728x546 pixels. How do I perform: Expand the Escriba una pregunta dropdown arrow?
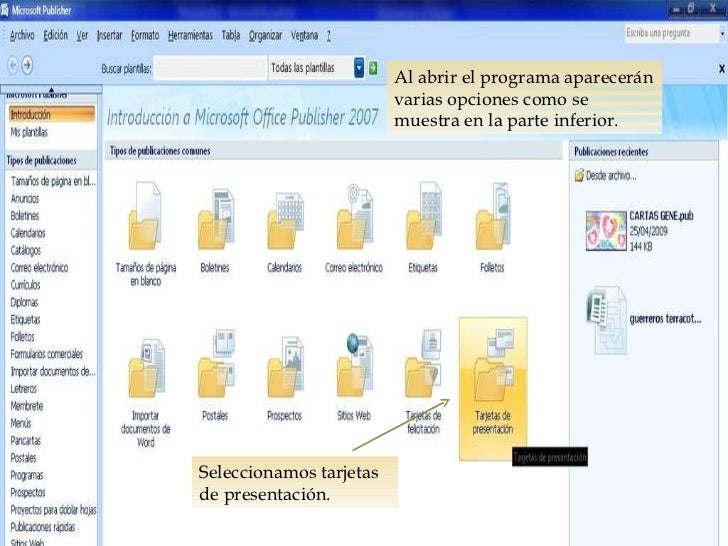coord(722,33)
